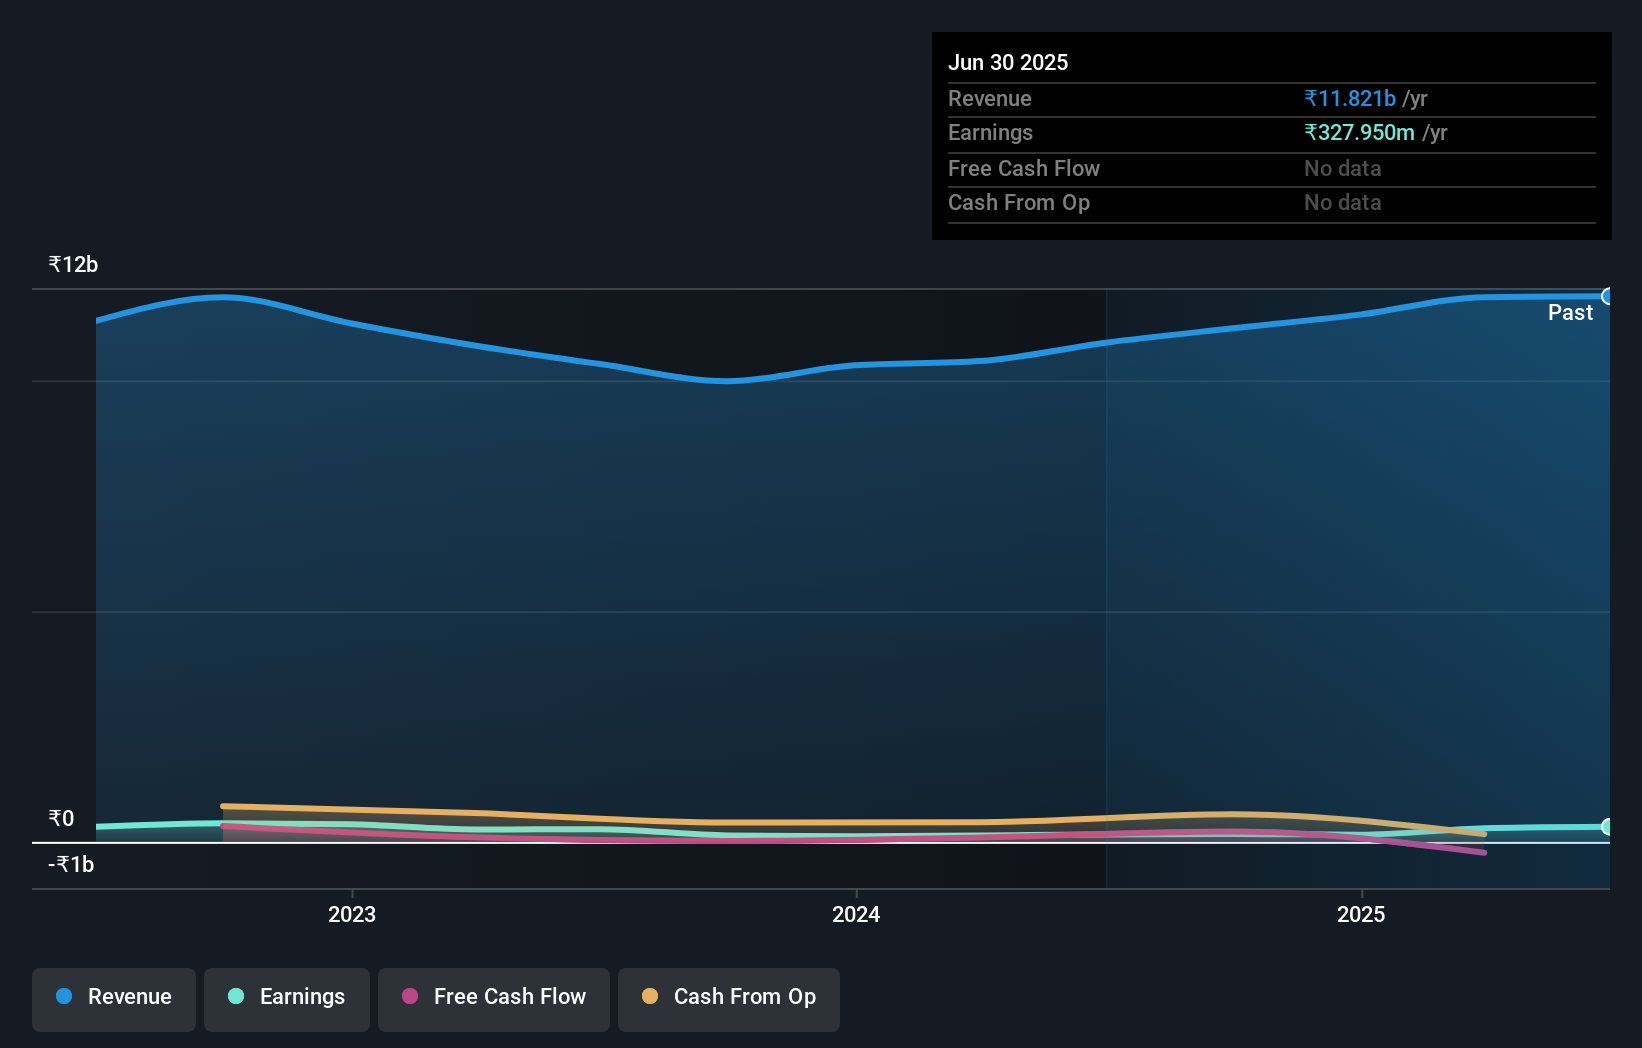Toggle the Earnings series legend button
Viewport: 1642px width, 1048px height.
pyautogui.click(x=287, y=999)
